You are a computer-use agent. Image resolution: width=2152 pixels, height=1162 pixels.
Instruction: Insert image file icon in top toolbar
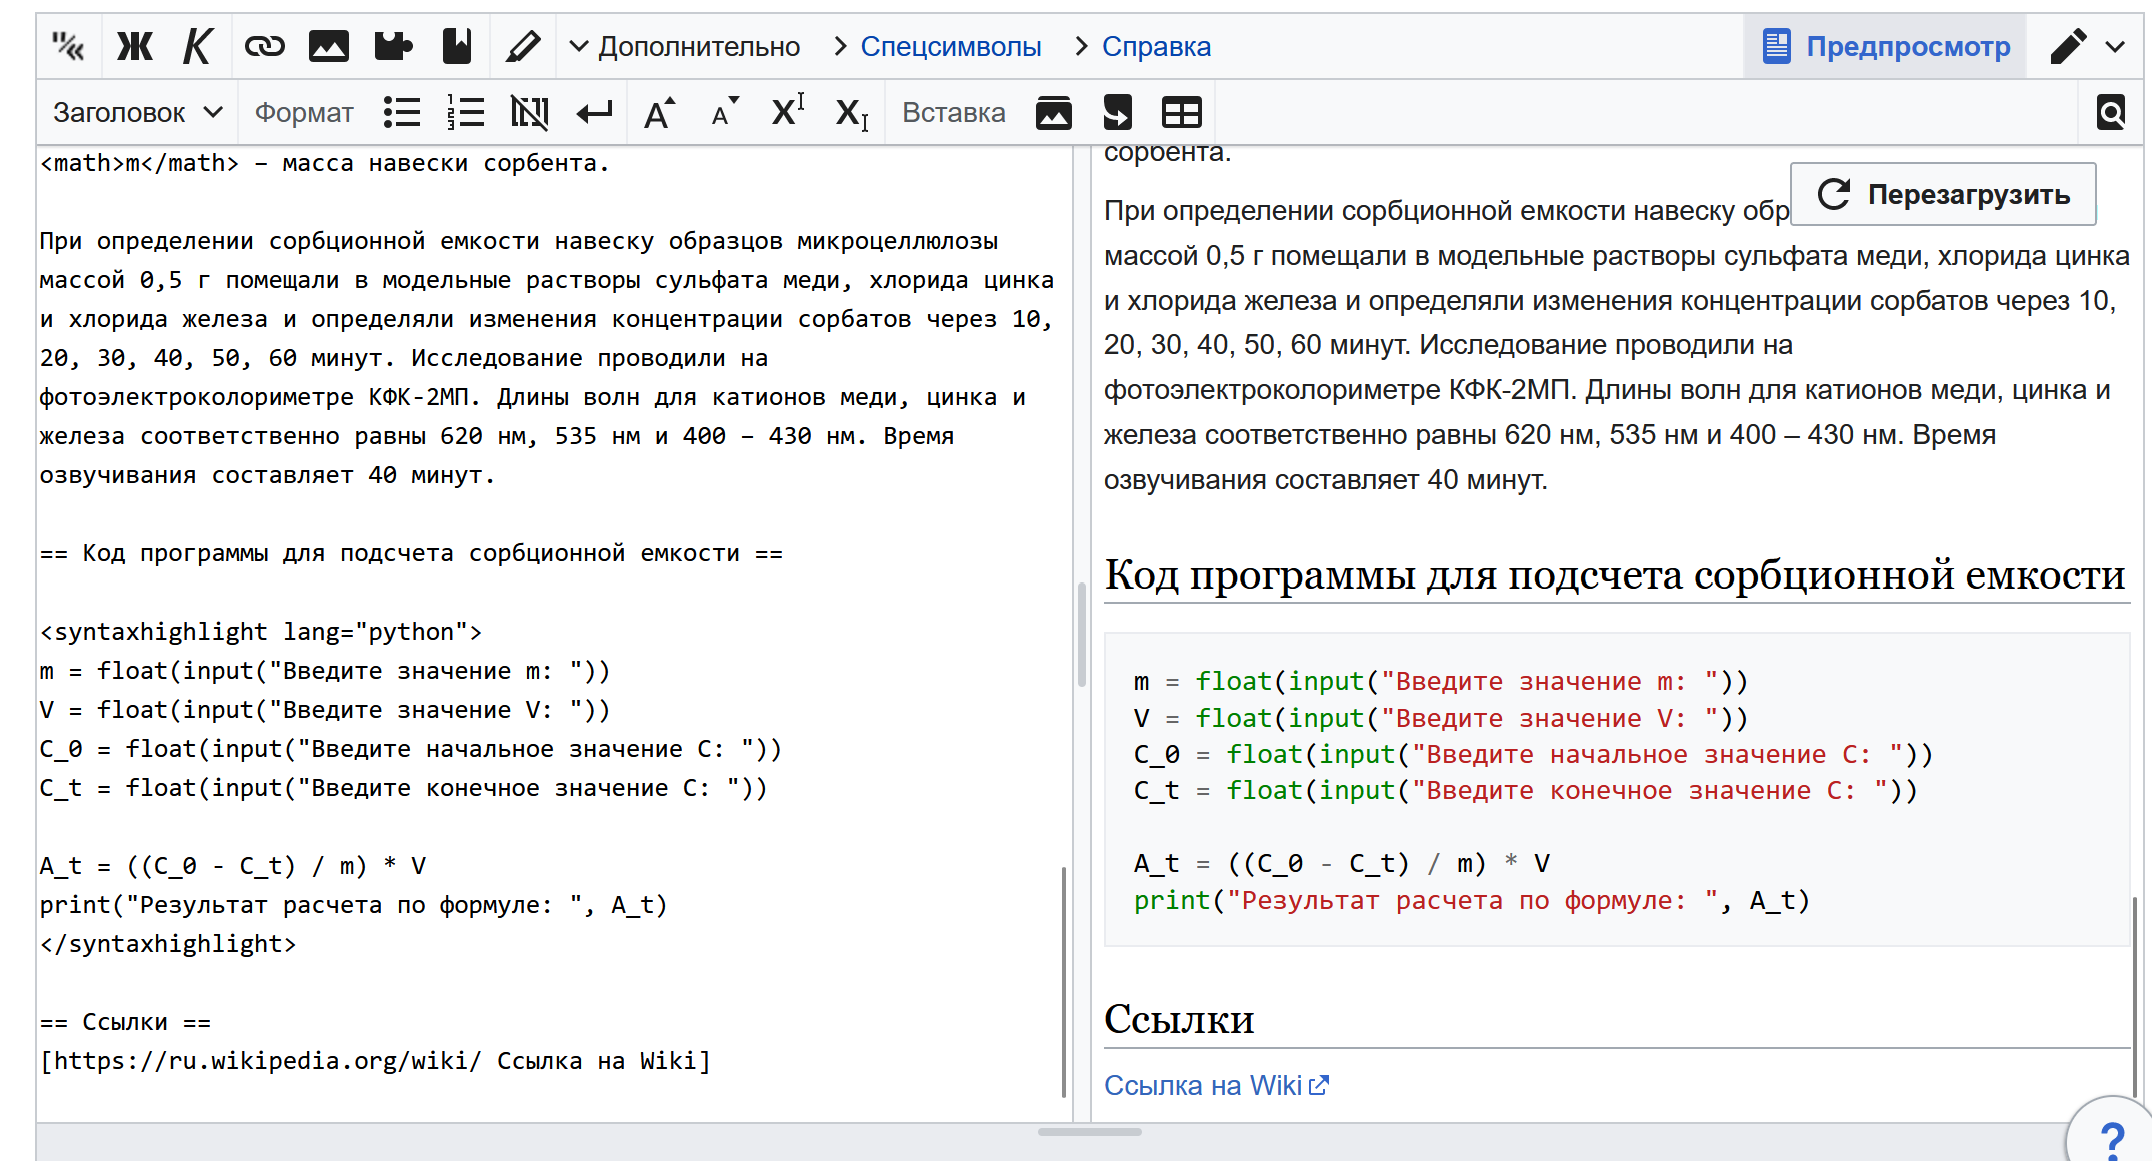tap(329, 46)
